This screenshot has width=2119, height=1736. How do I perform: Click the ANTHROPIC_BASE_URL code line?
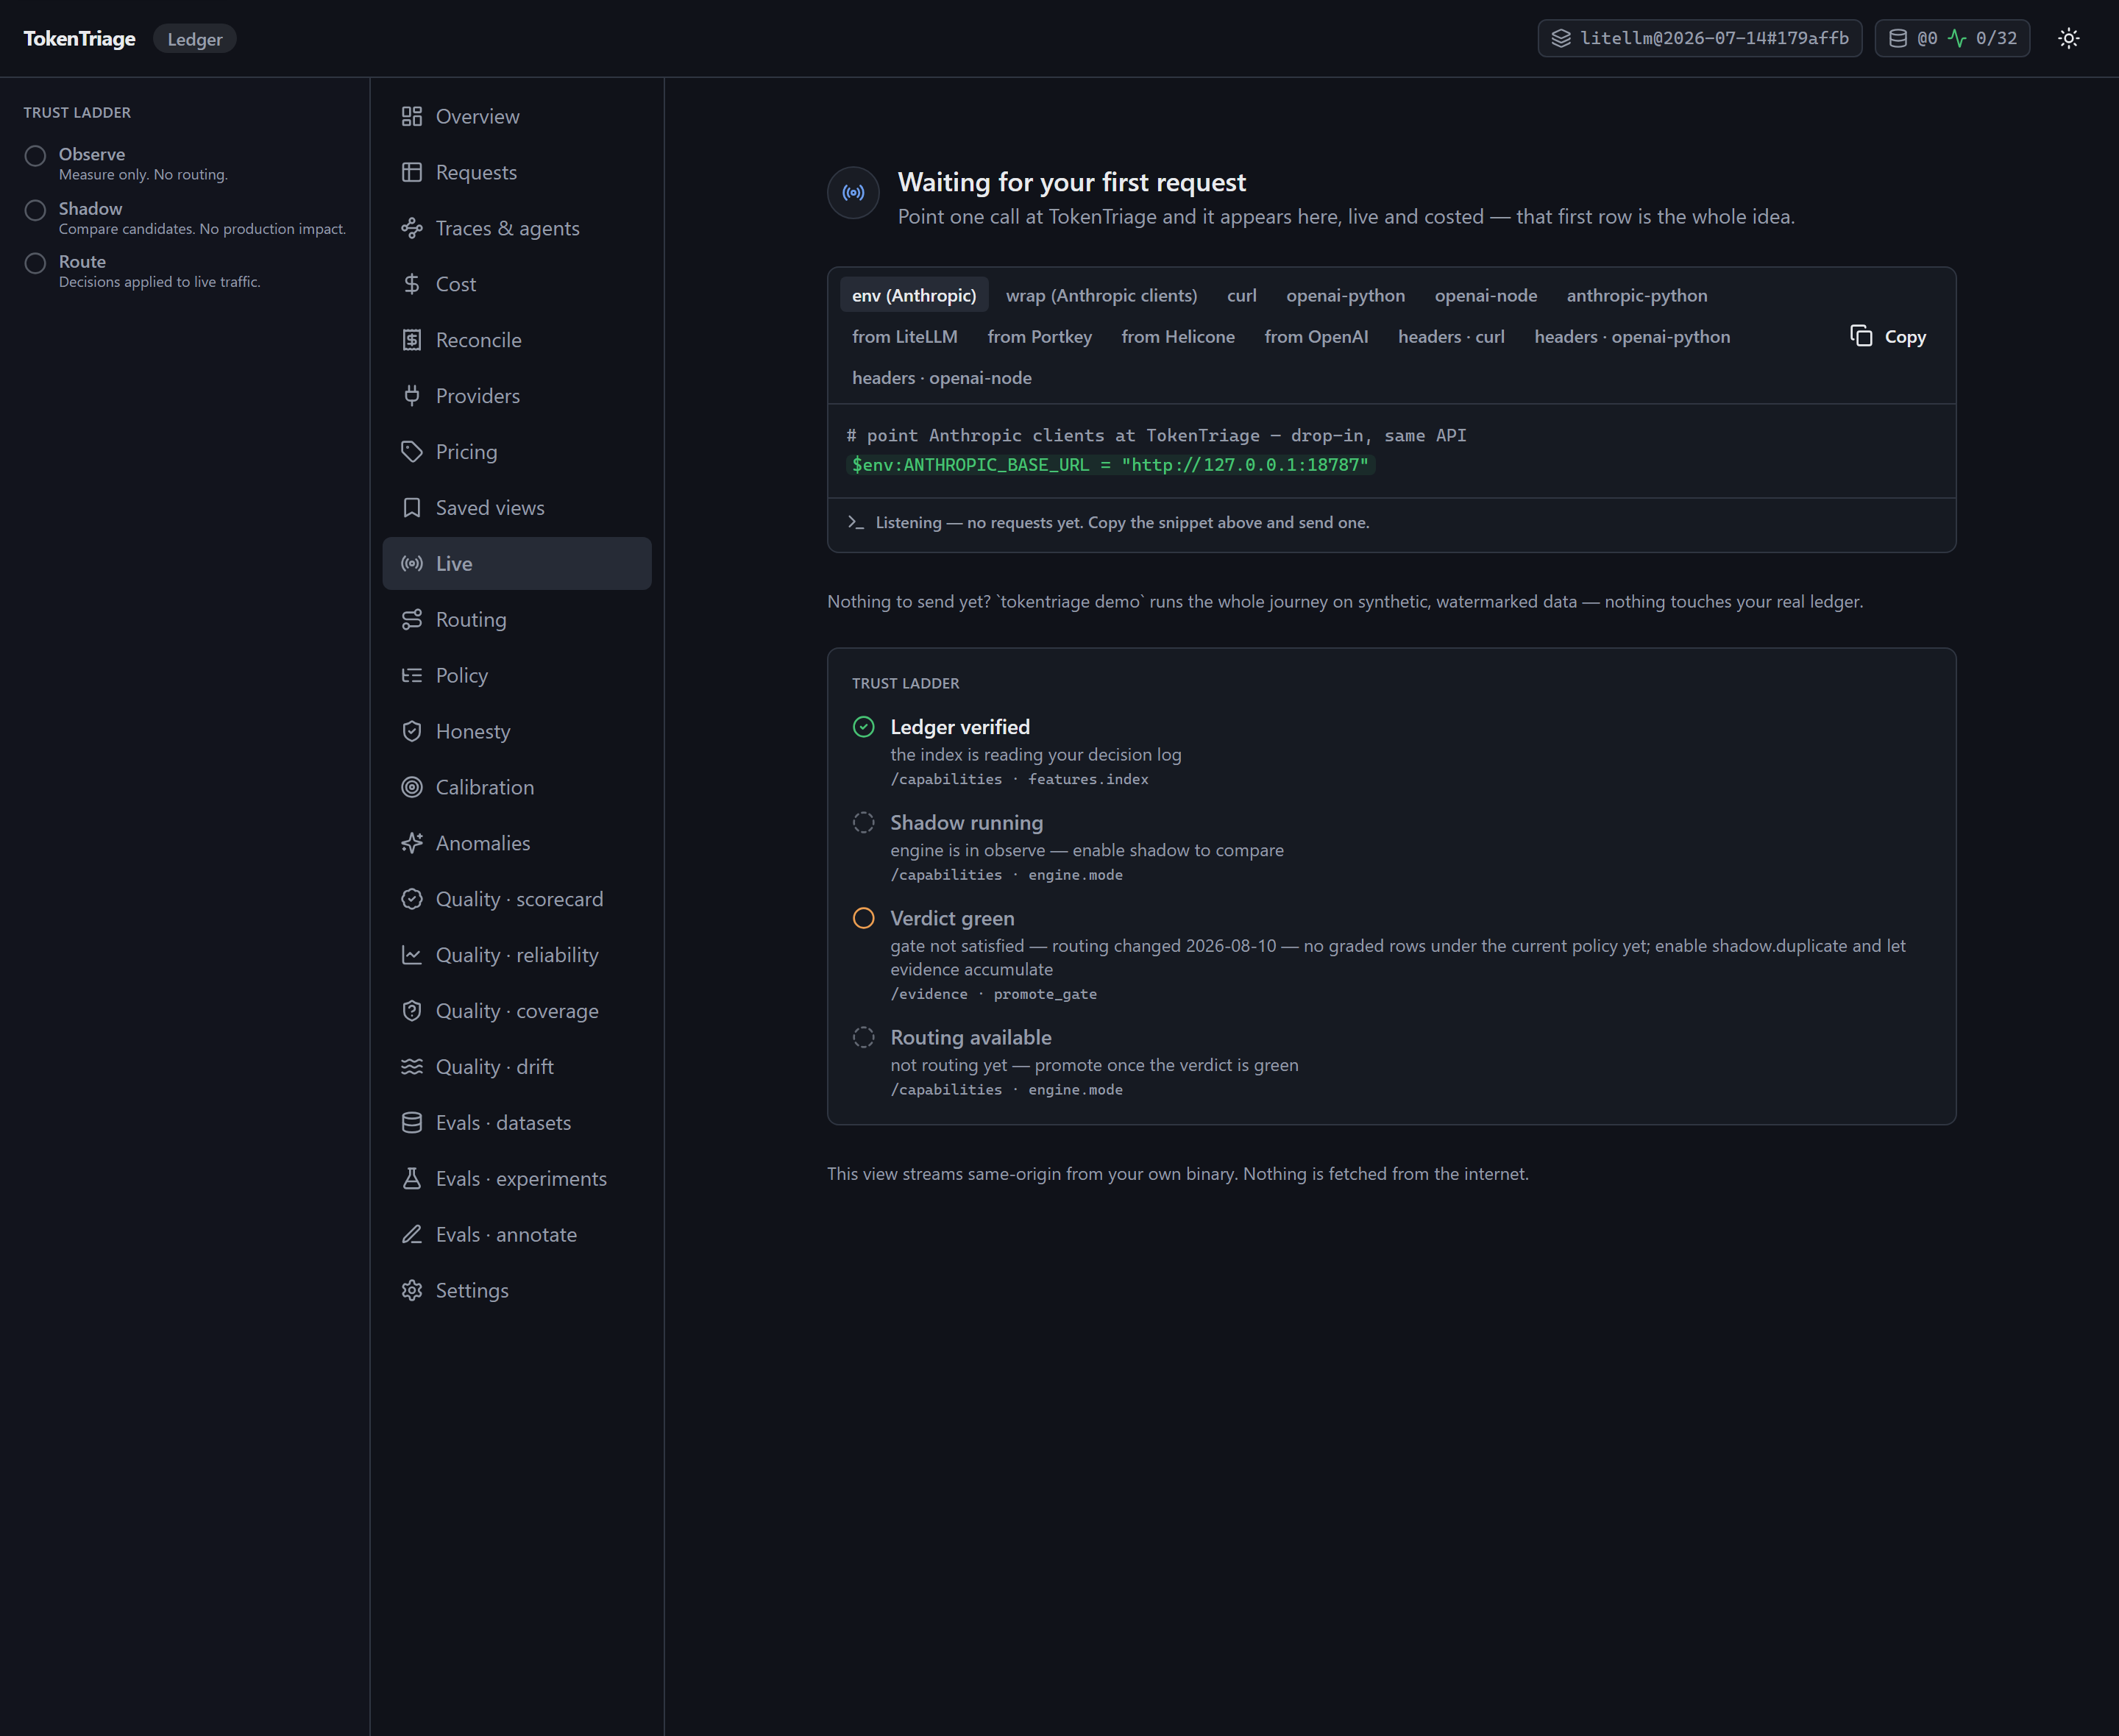1110,465
